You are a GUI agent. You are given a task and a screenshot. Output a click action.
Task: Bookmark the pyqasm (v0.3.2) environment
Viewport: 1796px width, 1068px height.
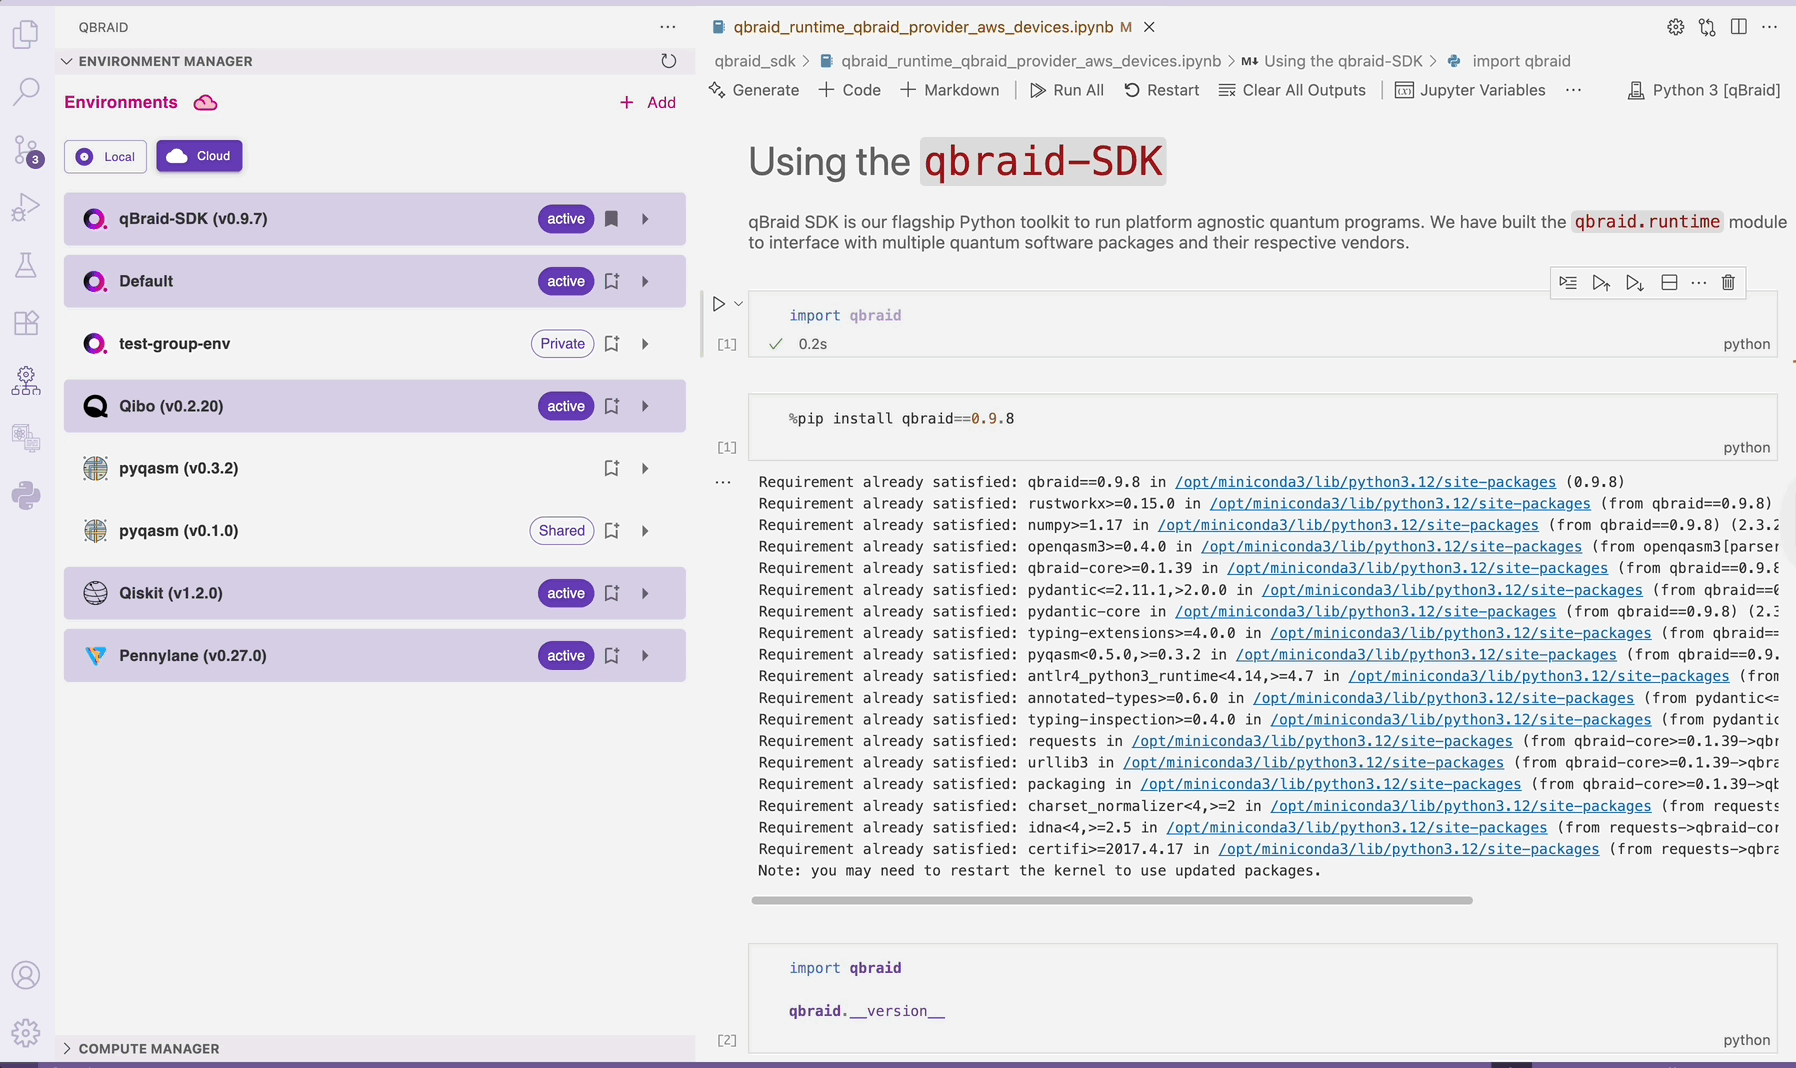[x=612, y=468]
